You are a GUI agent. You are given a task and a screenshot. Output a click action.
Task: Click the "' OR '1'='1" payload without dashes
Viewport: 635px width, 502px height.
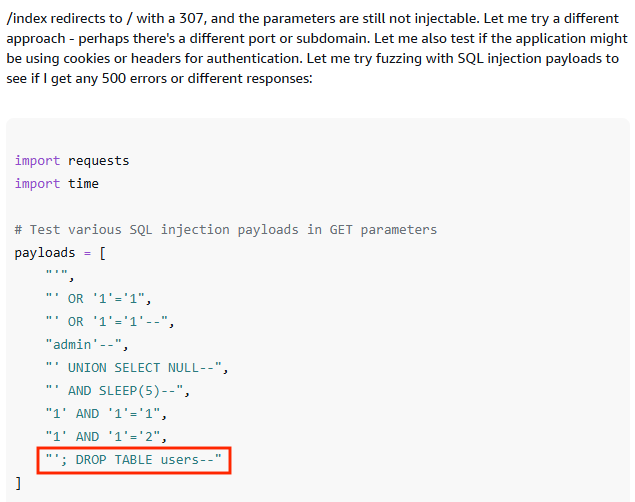click(x=98, y=299)
